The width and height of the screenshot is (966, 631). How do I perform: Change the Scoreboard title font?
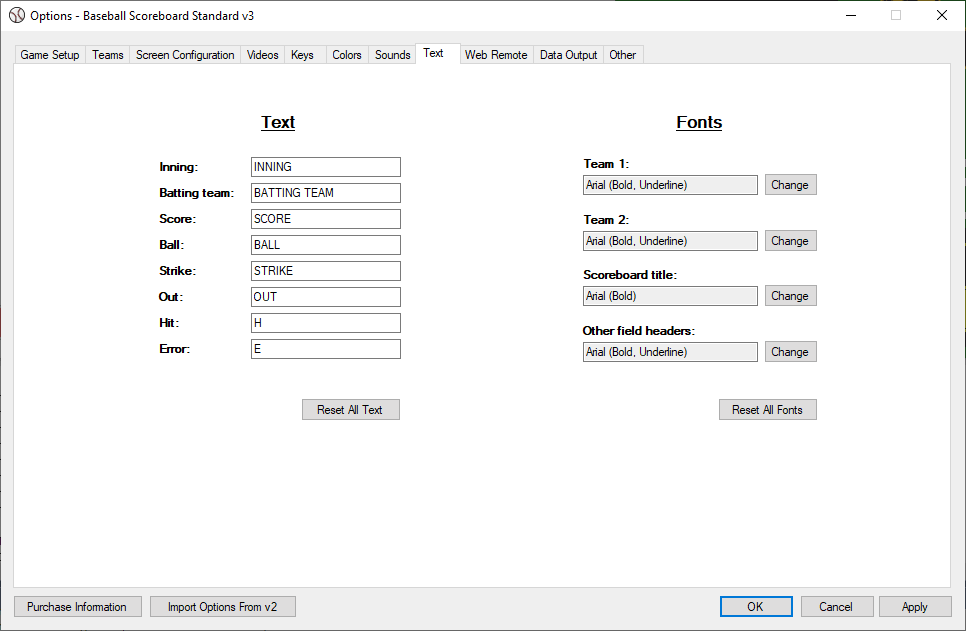[x=790, y=296]
